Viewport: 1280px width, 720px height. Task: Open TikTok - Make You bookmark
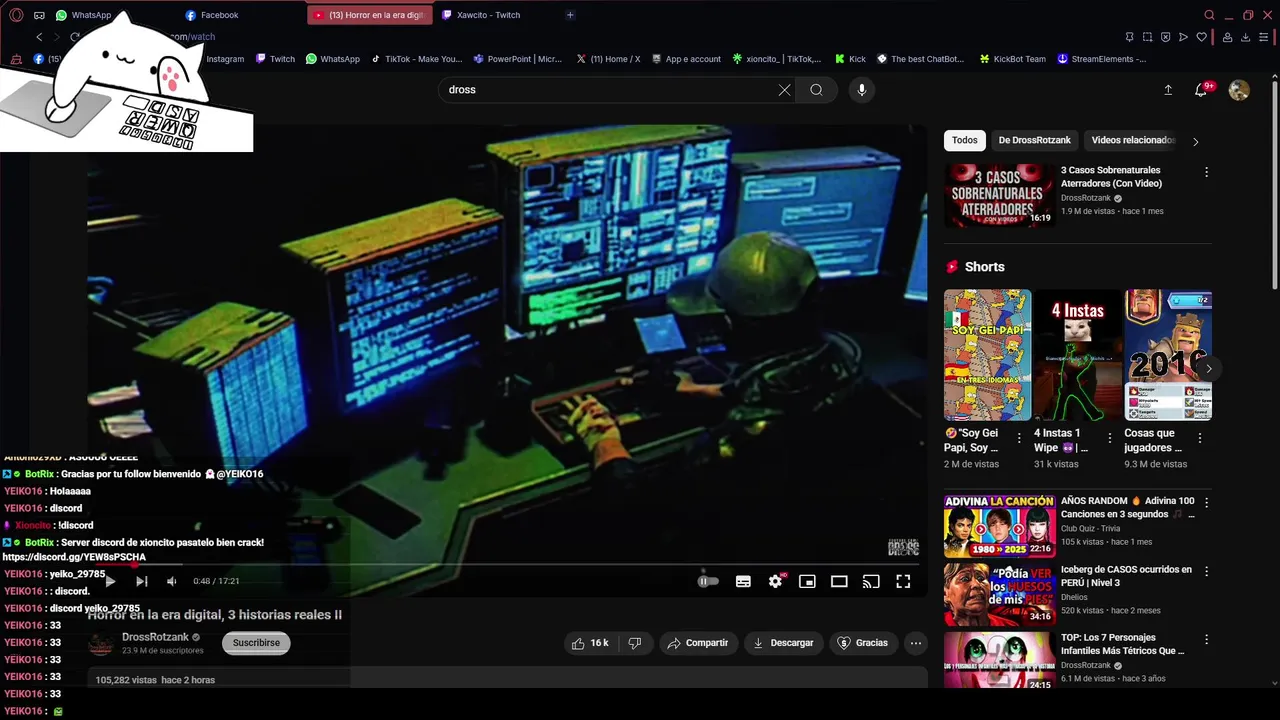(x=417, y=59)
